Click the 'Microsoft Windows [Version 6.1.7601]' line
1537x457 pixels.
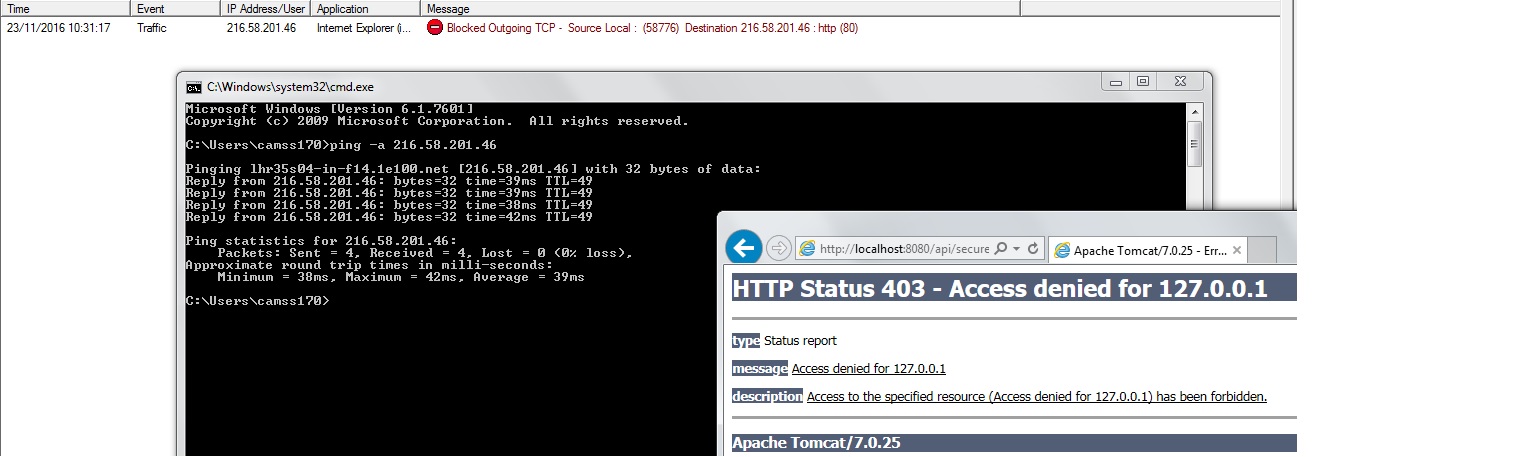329,109
